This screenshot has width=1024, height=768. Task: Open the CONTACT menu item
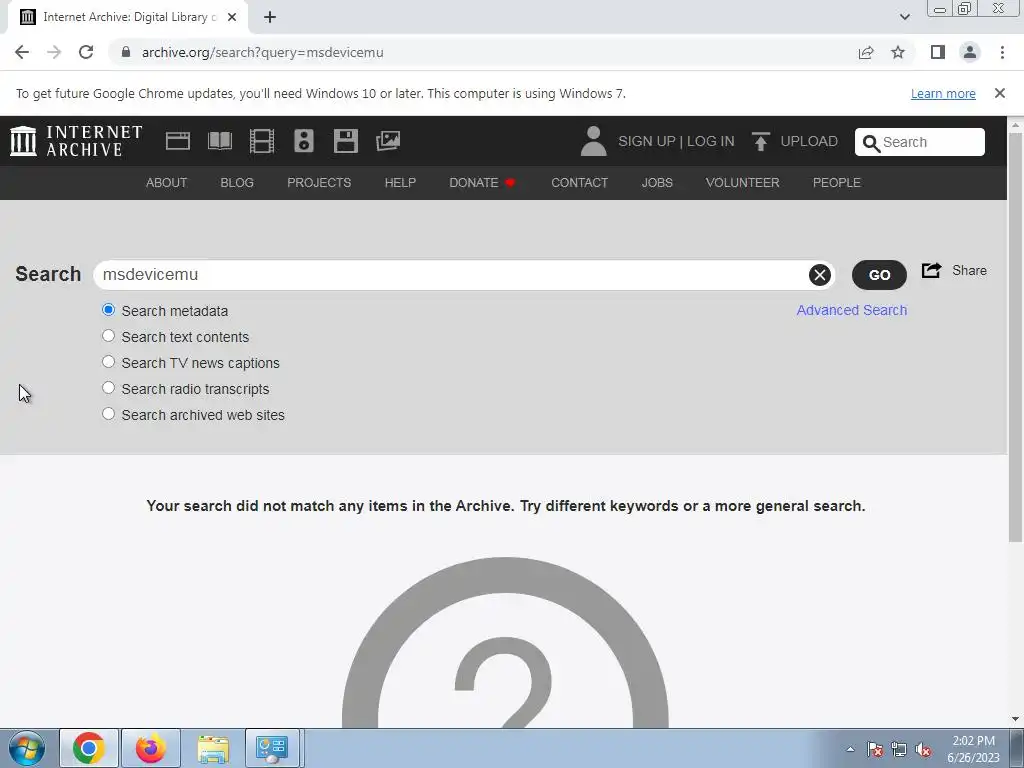pyautogui.click(x=579, y=183)
